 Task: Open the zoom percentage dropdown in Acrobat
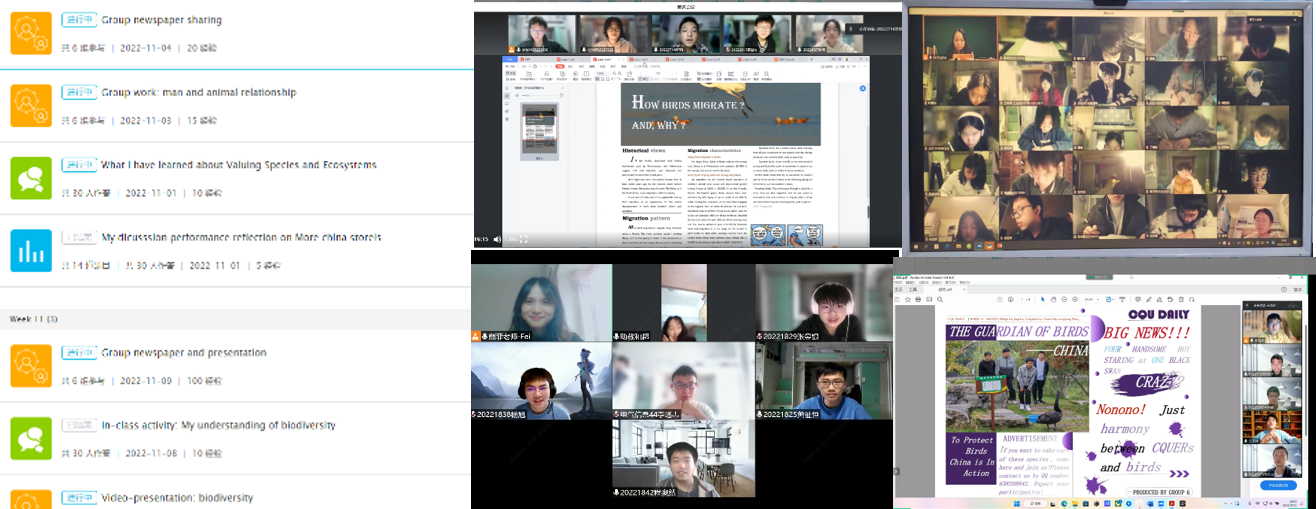coord(1092,299)
